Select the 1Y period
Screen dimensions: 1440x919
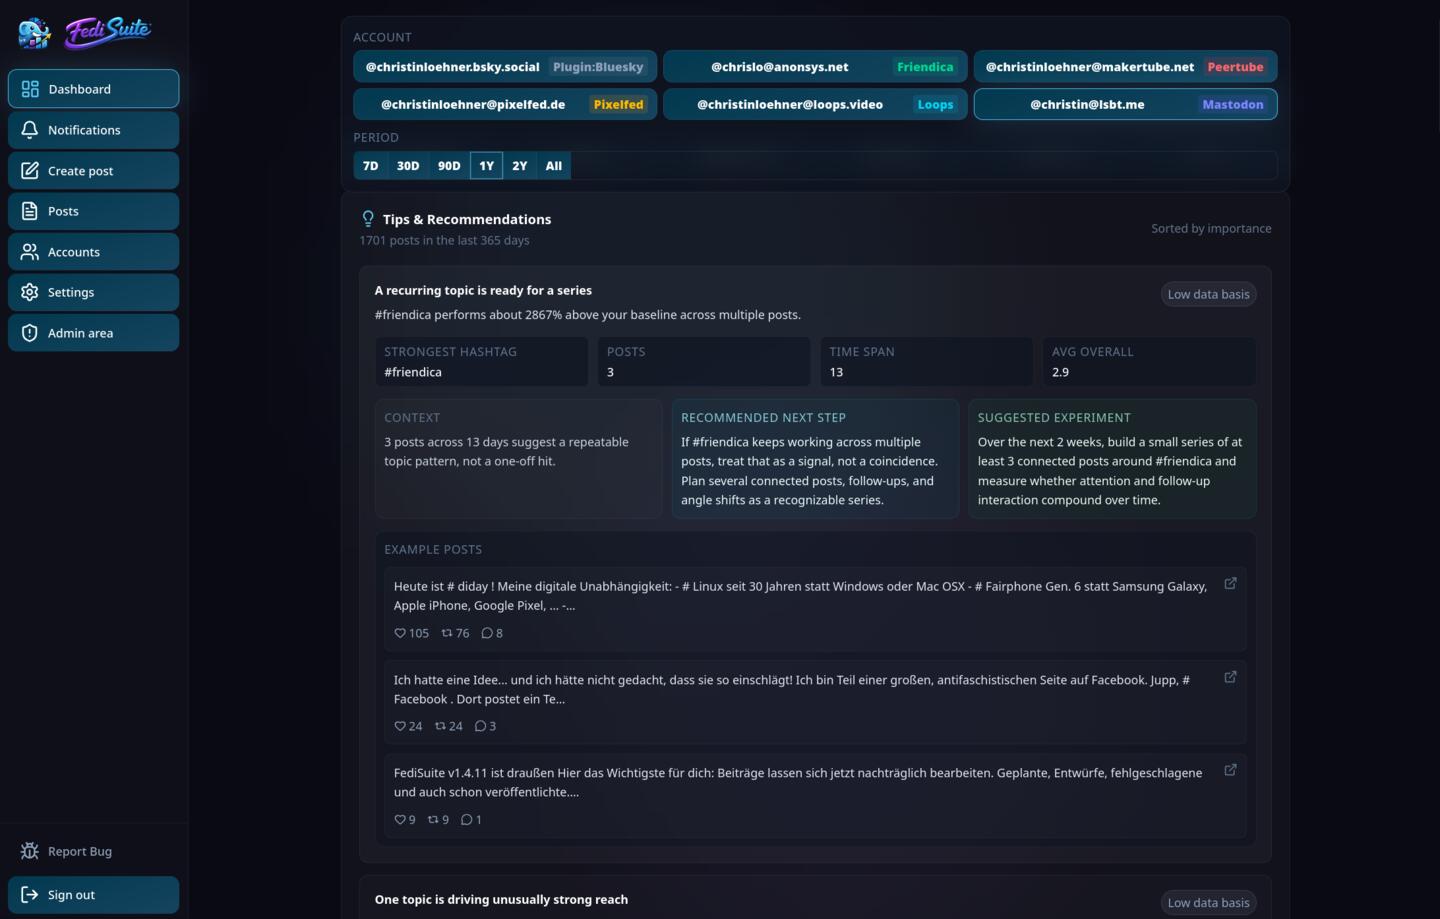[486, 166]
